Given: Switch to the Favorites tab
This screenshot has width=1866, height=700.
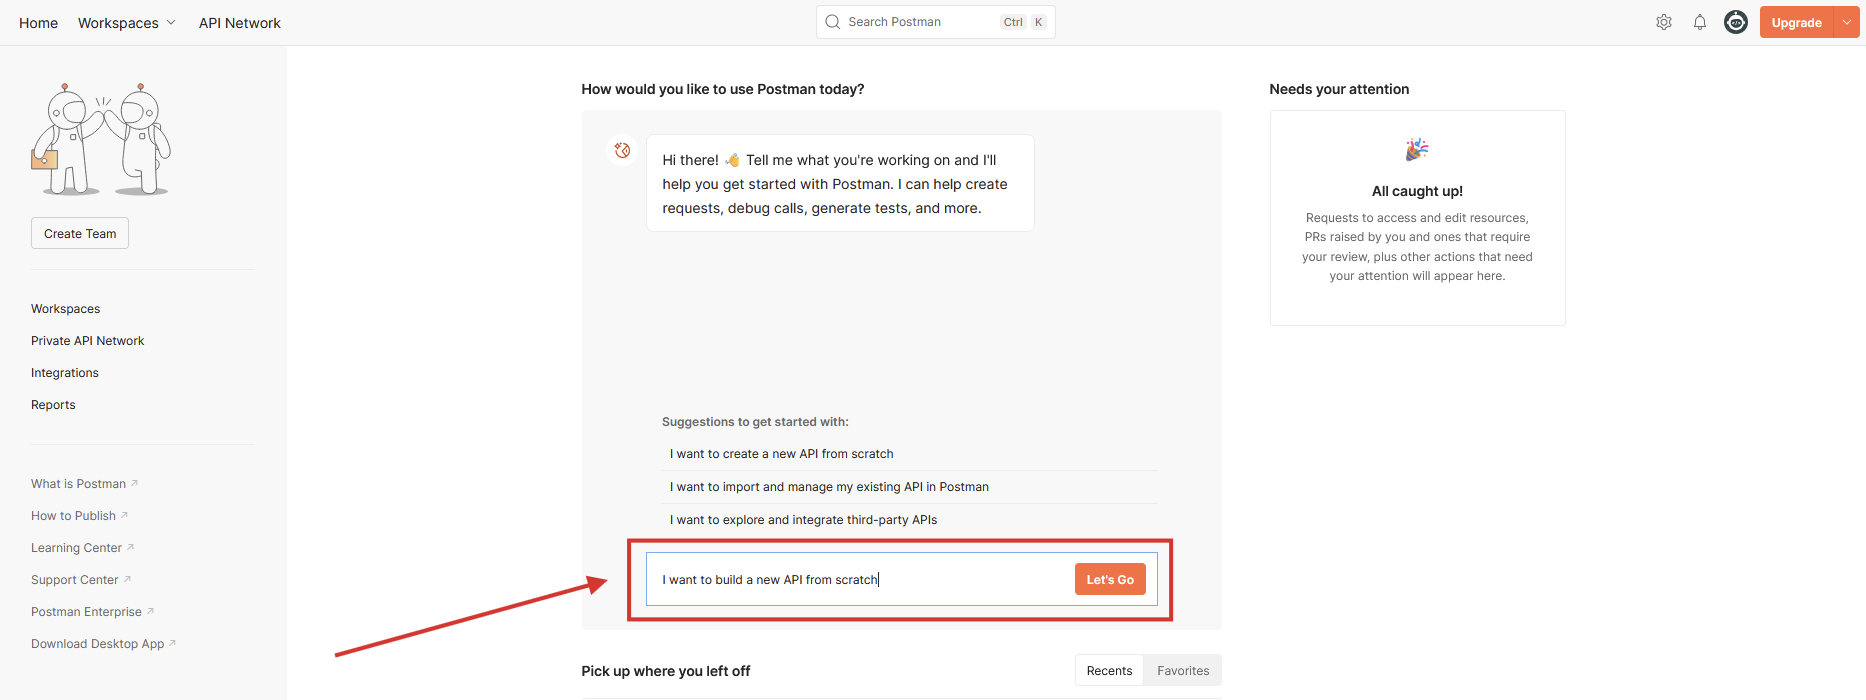Looking at the screenshot, I should pos(1182,670).
